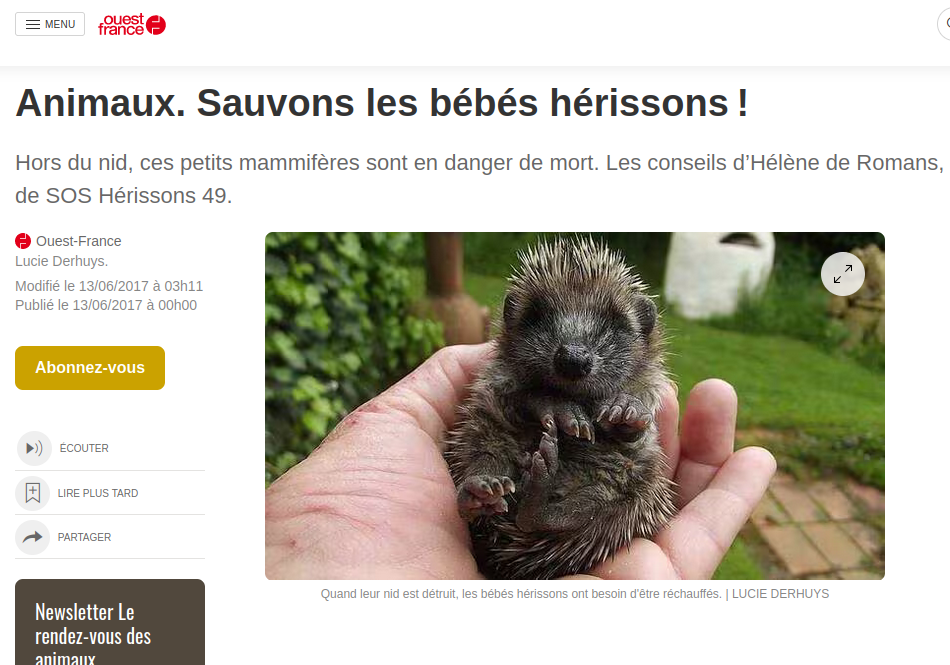Click the author name Lucie Derhuys
The height and width of the screenshot is (665, 950).
click(x=61, y=261)
